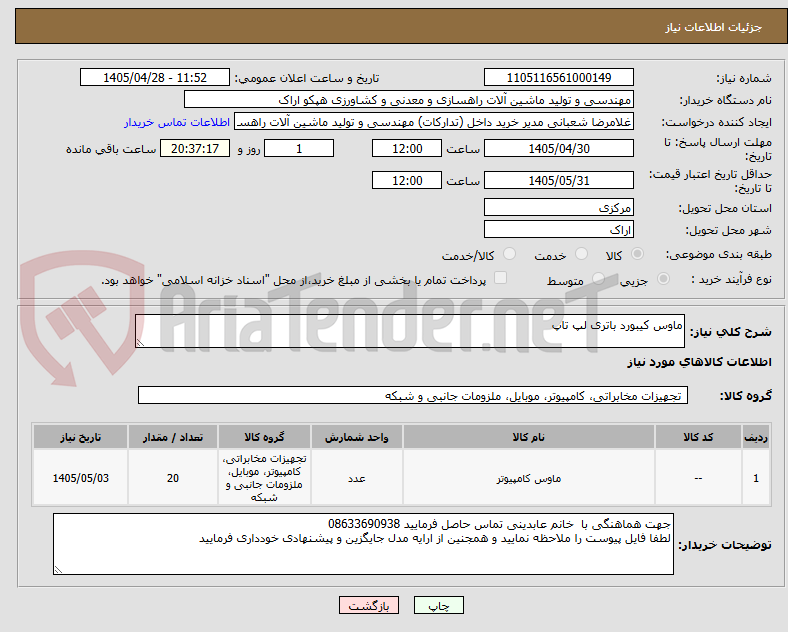This screenshot has height=632, width=788.
Task: Click the اطلاعات کالاهای مورد نیاز heading
Action: (x=699, y=362)
